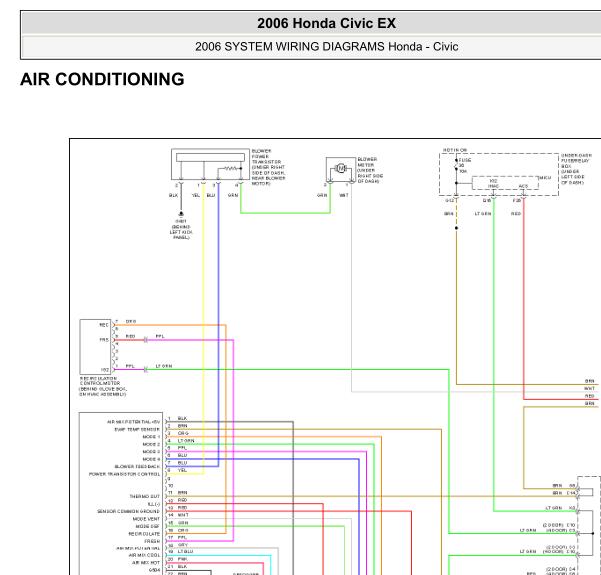The width and height of the screenshot is (601, 575).
Task: Click the 'MODE DEF' pin label
Action: coord(148,526)
